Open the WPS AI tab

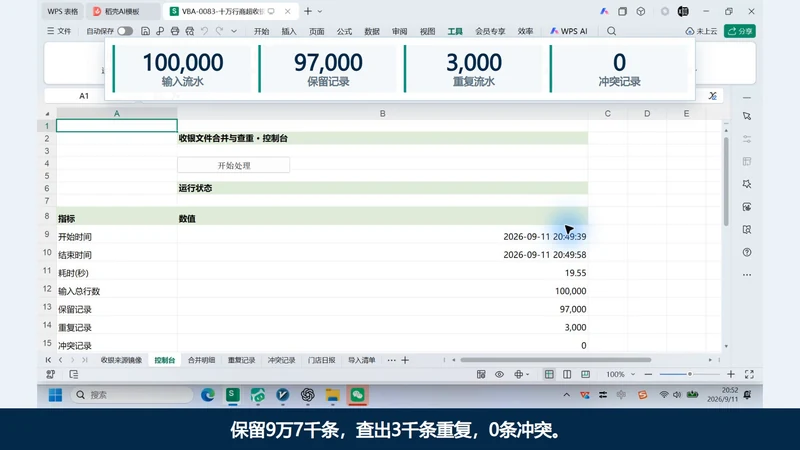pyautogui.click(x=568, y=31)
